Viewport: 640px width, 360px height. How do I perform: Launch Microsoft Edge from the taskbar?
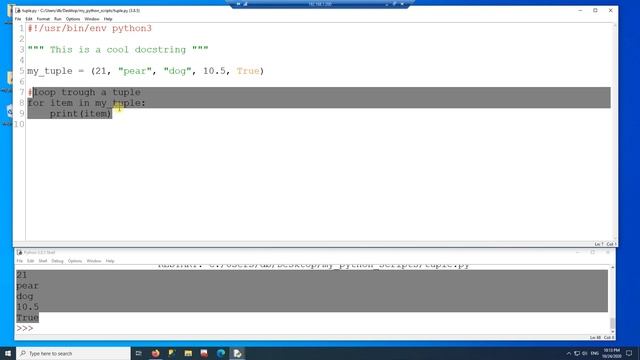221,353
